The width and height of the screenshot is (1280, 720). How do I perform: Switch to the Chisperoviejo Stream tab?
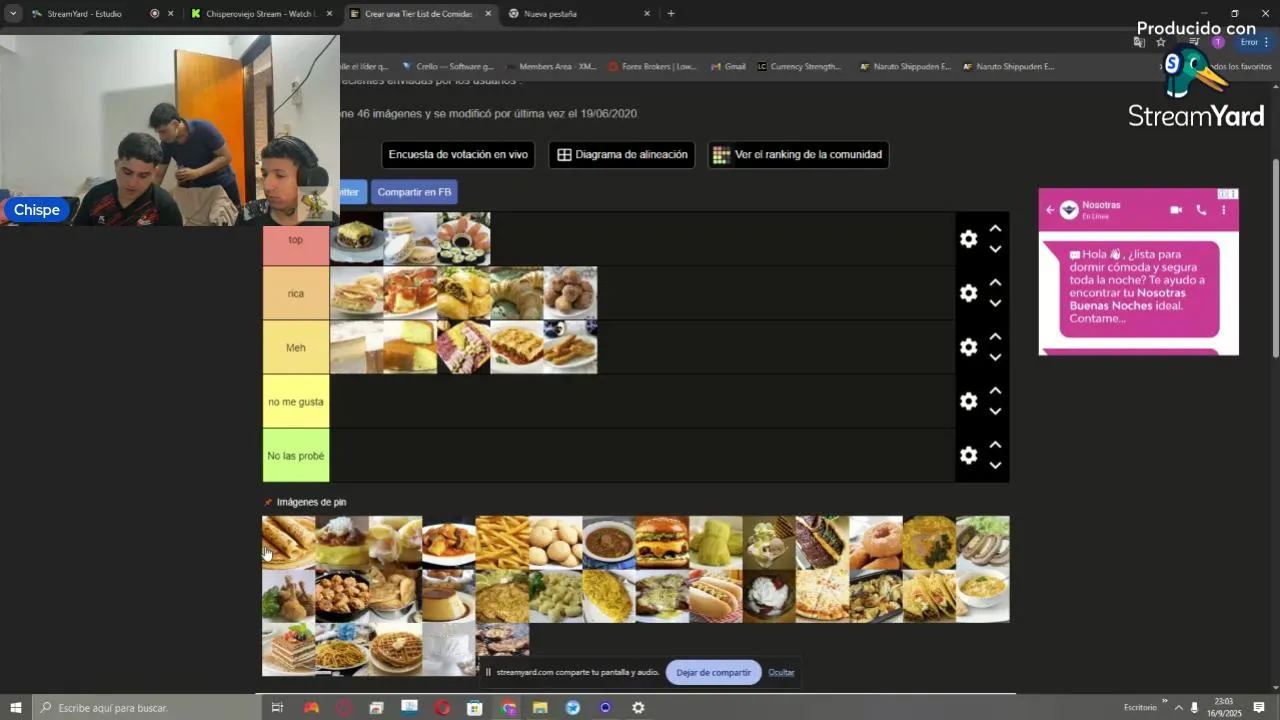coord(258,14)
